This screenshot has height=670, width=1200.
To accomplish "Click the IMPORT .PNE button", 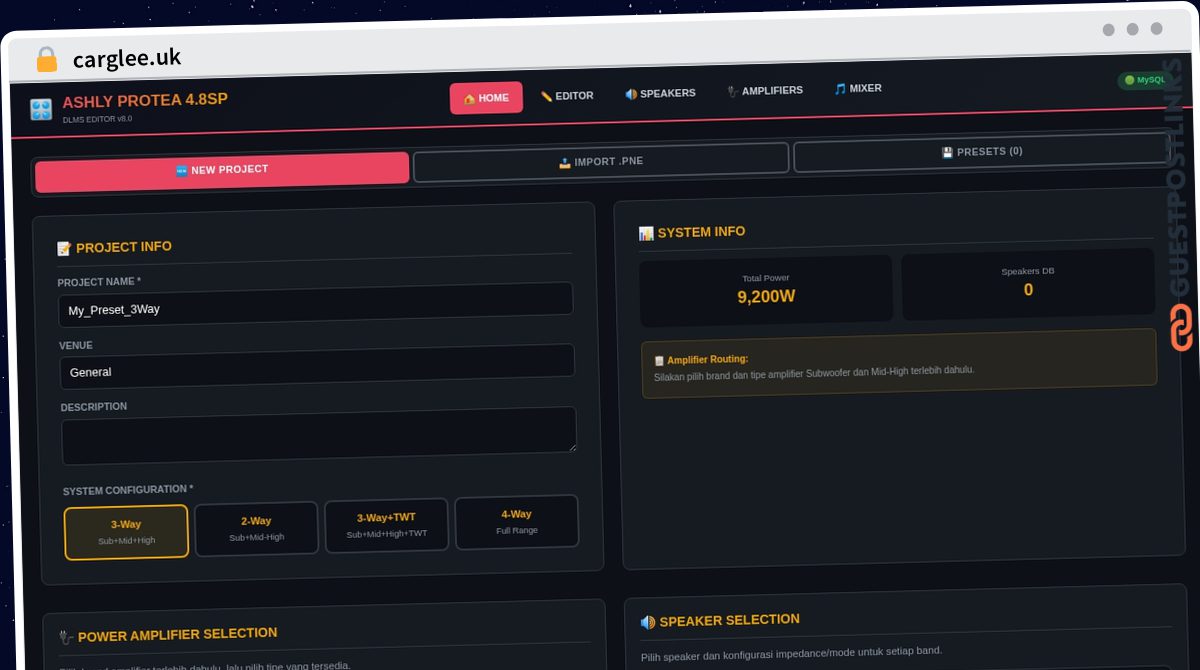I will 601,162.
